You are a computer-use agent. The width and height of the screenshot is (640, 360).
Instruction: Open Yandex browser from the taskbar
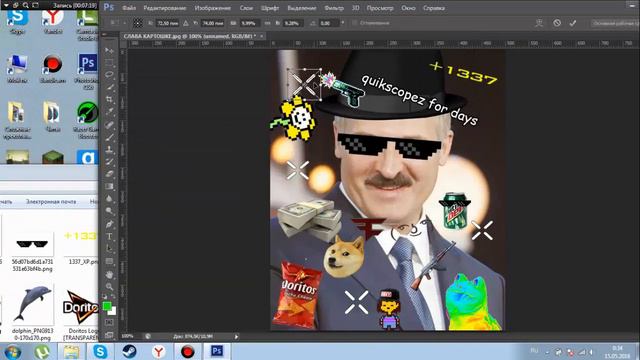tap(159, 351)
